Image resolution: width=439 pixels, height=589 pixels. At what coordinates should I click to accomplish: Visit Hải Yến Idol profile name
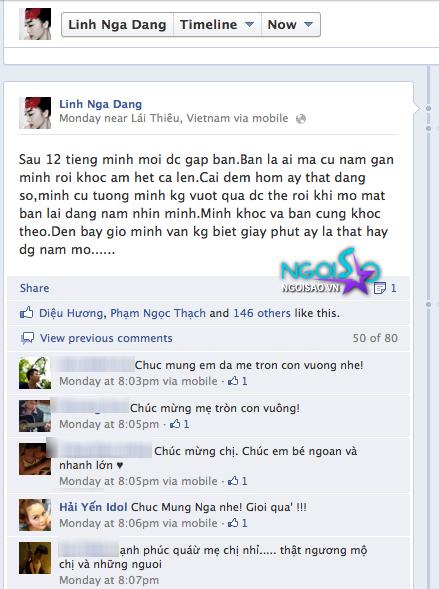click(x=93, y=507)
